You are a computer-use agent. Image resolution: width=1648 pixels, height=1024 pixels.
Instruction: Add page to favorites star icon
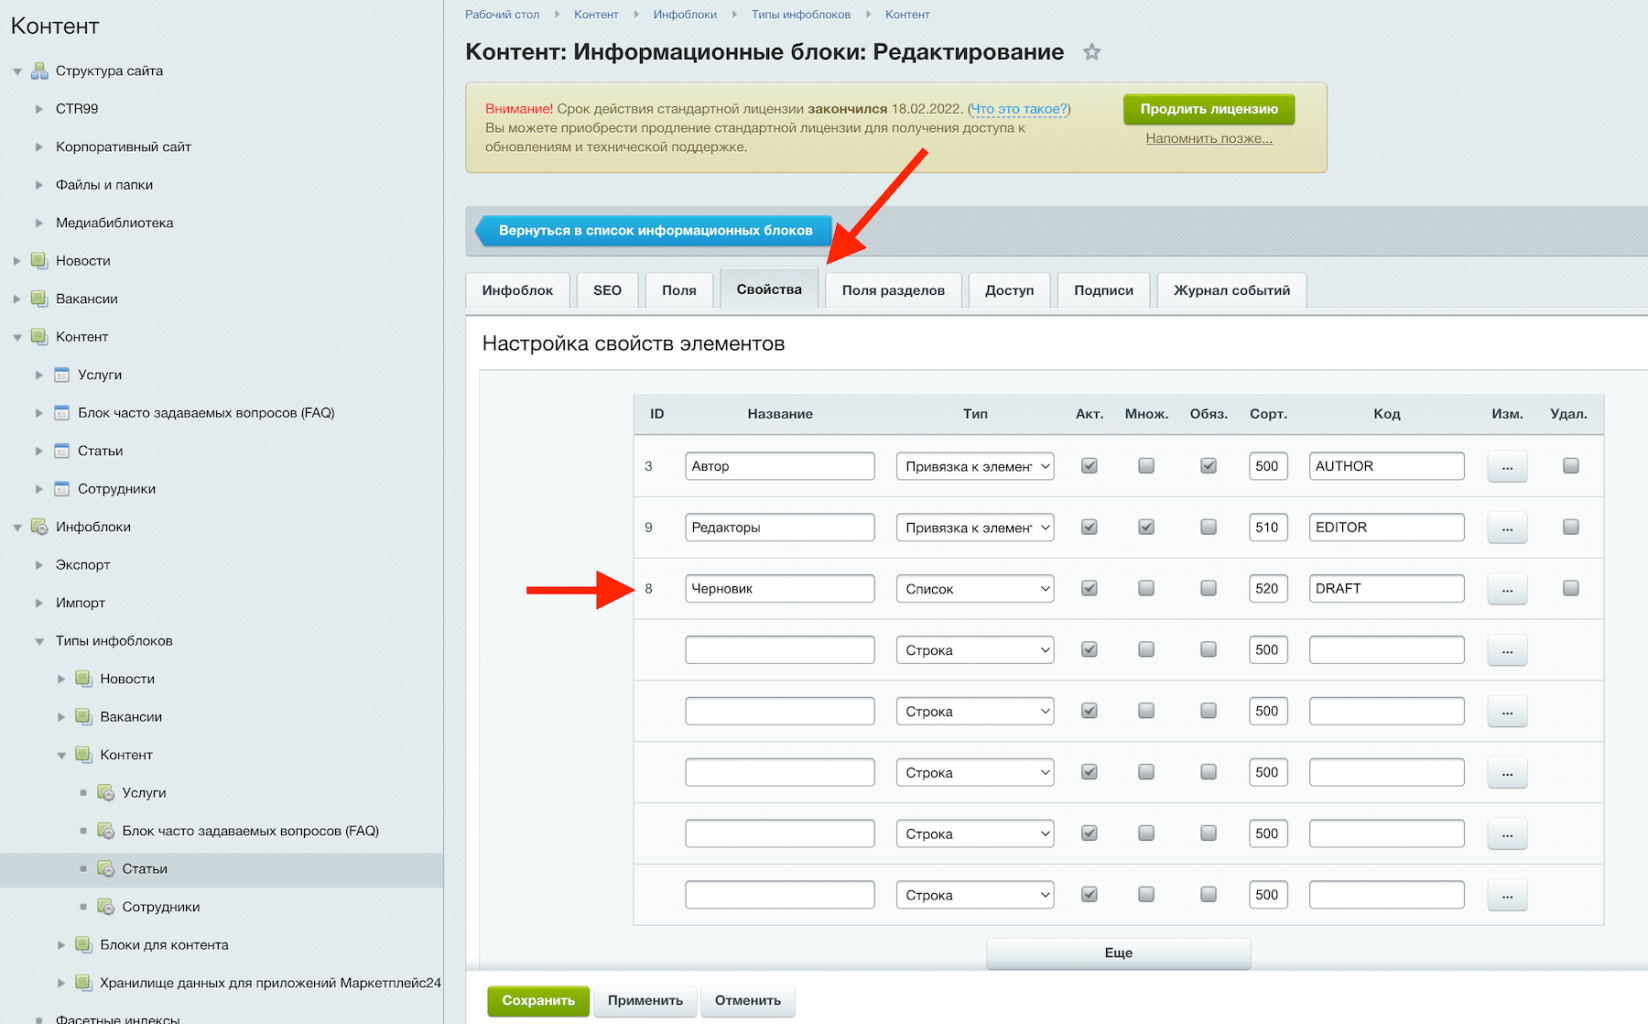(1092, 52)
